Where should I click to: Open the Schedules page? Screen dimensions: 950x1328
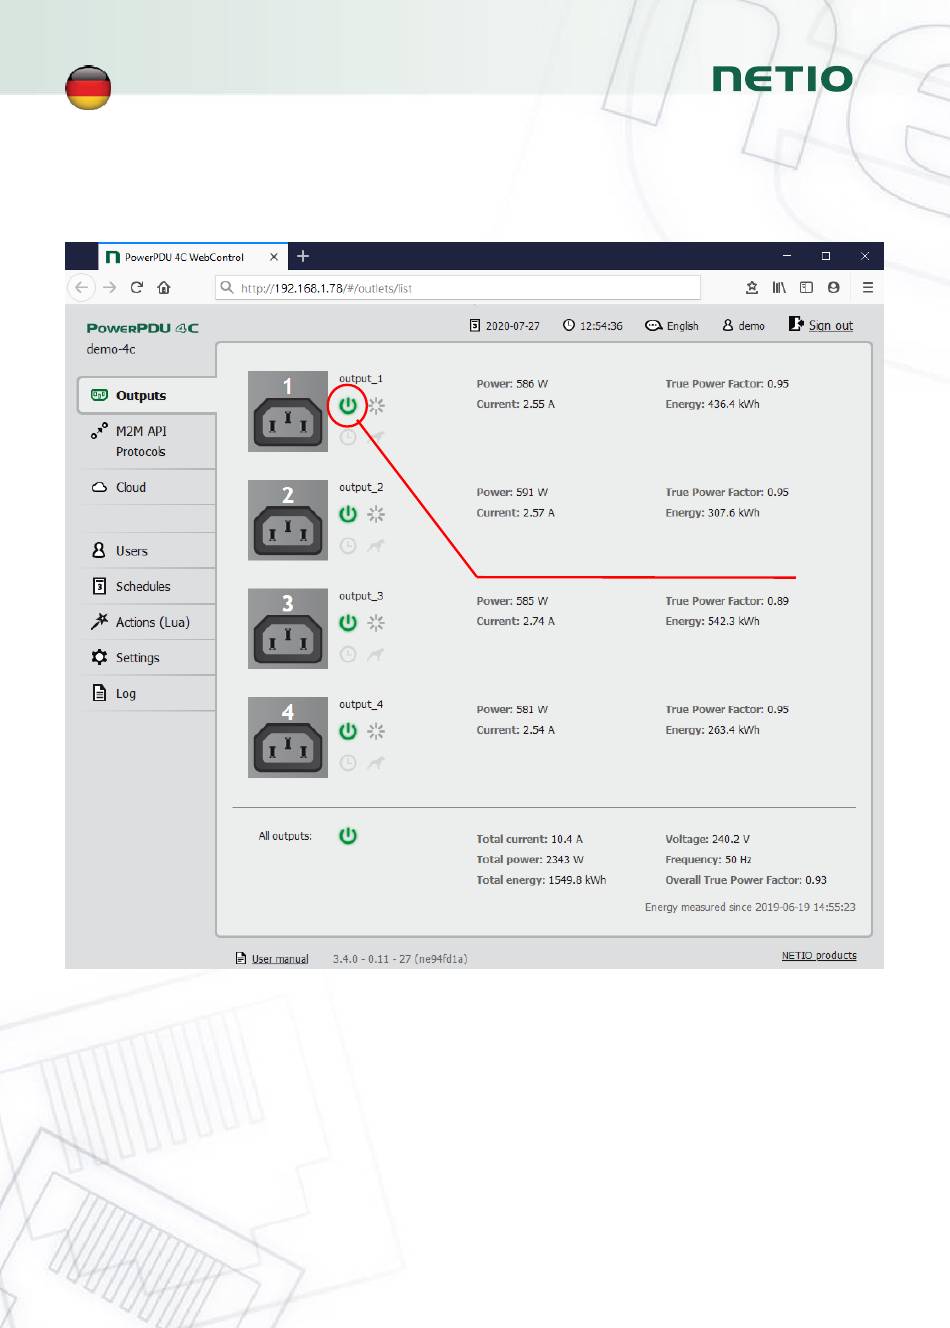tap(147, 587)
